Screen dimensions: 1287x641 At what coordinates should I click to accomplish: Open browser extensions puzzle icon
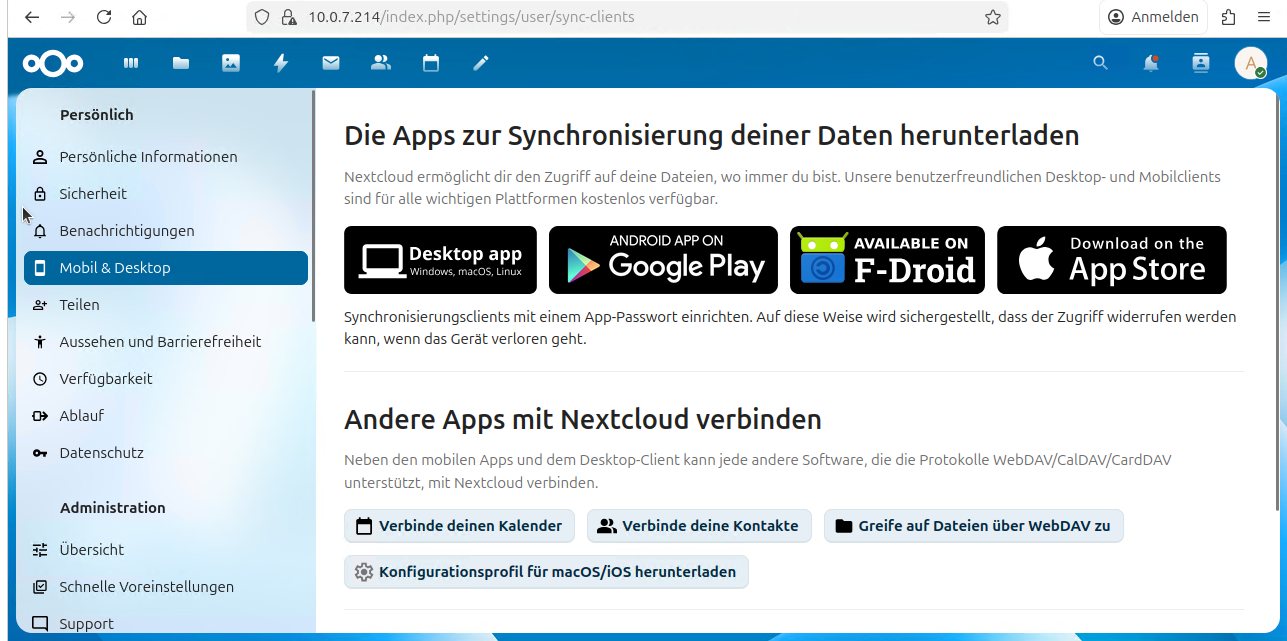pos(1229,17)
